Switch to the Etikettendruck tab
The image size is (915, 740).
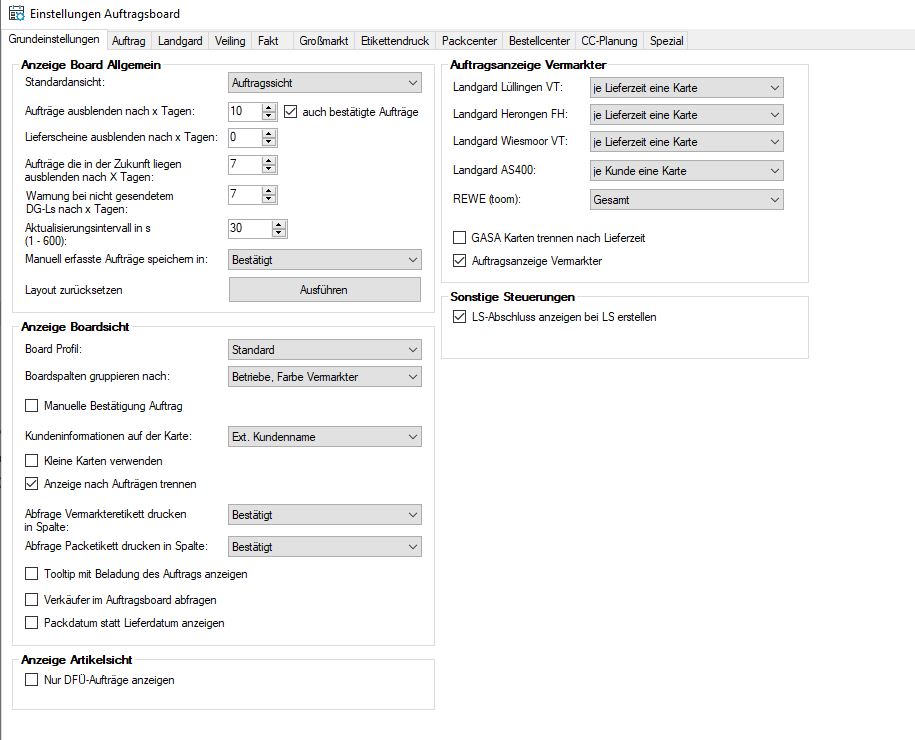coord(394,41)
